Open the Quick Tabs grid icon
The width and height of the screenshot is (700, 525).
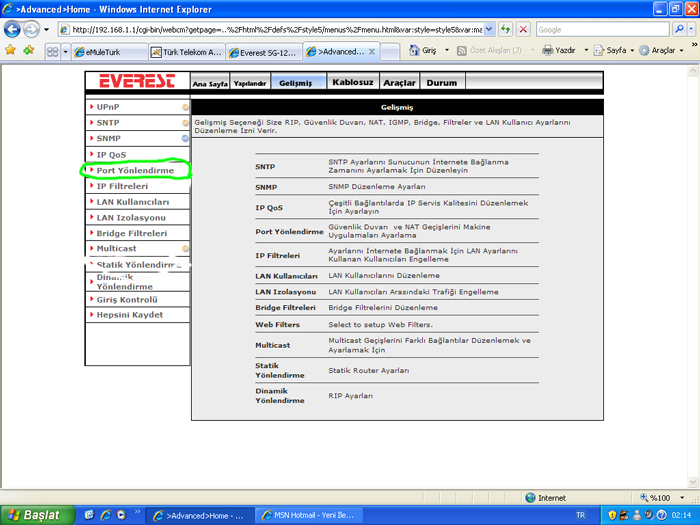point(53,52)
